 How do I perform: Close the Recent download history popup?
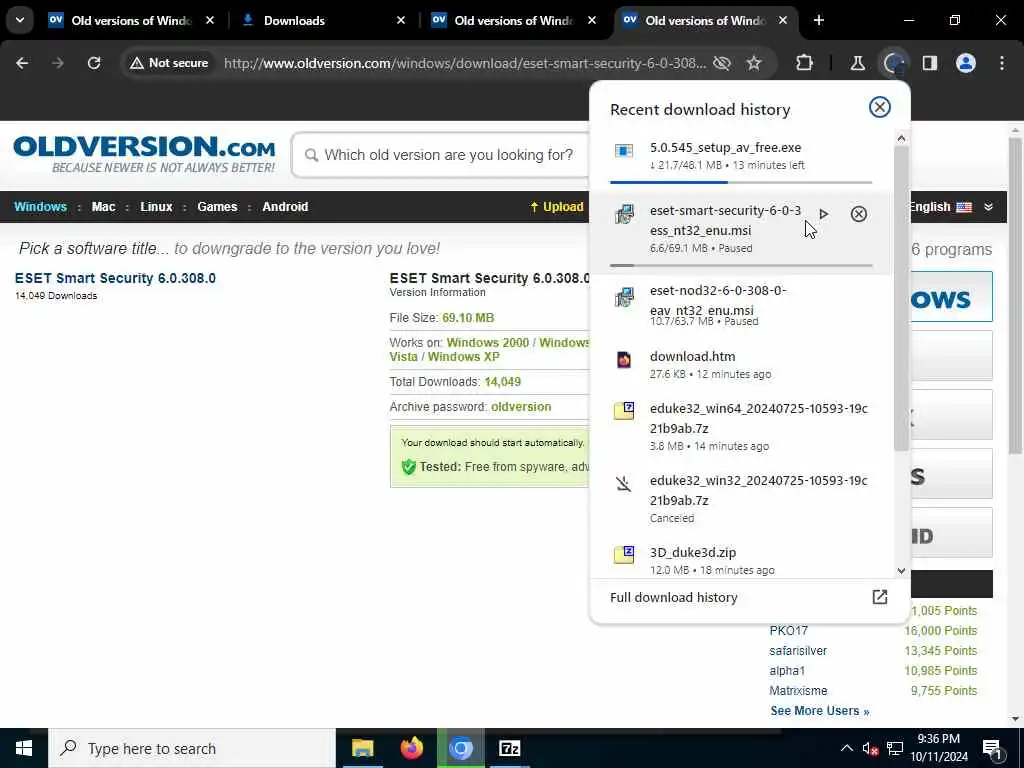[x=880, y=107]
